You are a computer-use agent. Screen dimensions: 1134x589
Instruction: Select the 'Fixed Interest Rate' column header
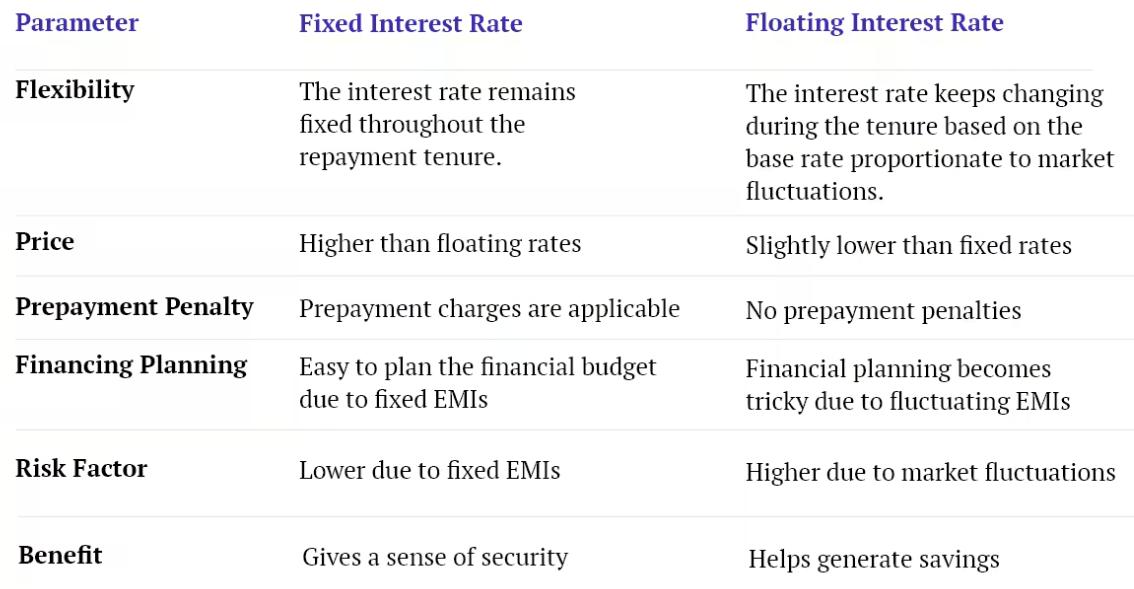coord(410,24)
